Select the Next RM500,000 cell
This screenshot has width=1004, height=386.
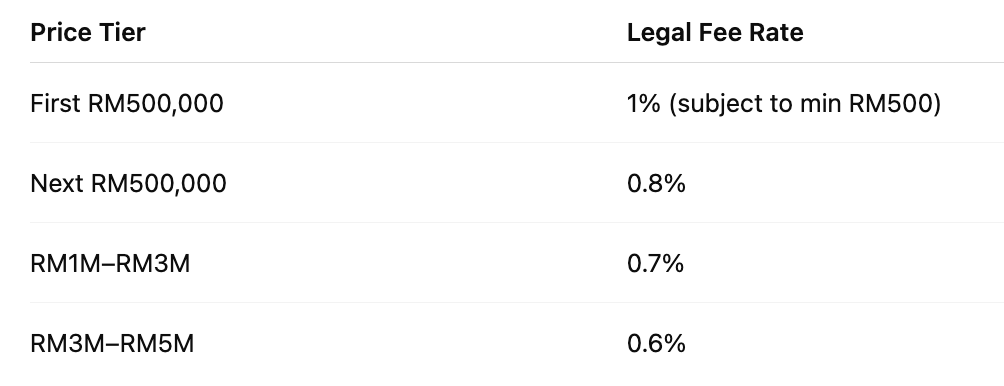pyautogui.click(x=128, y=184)
